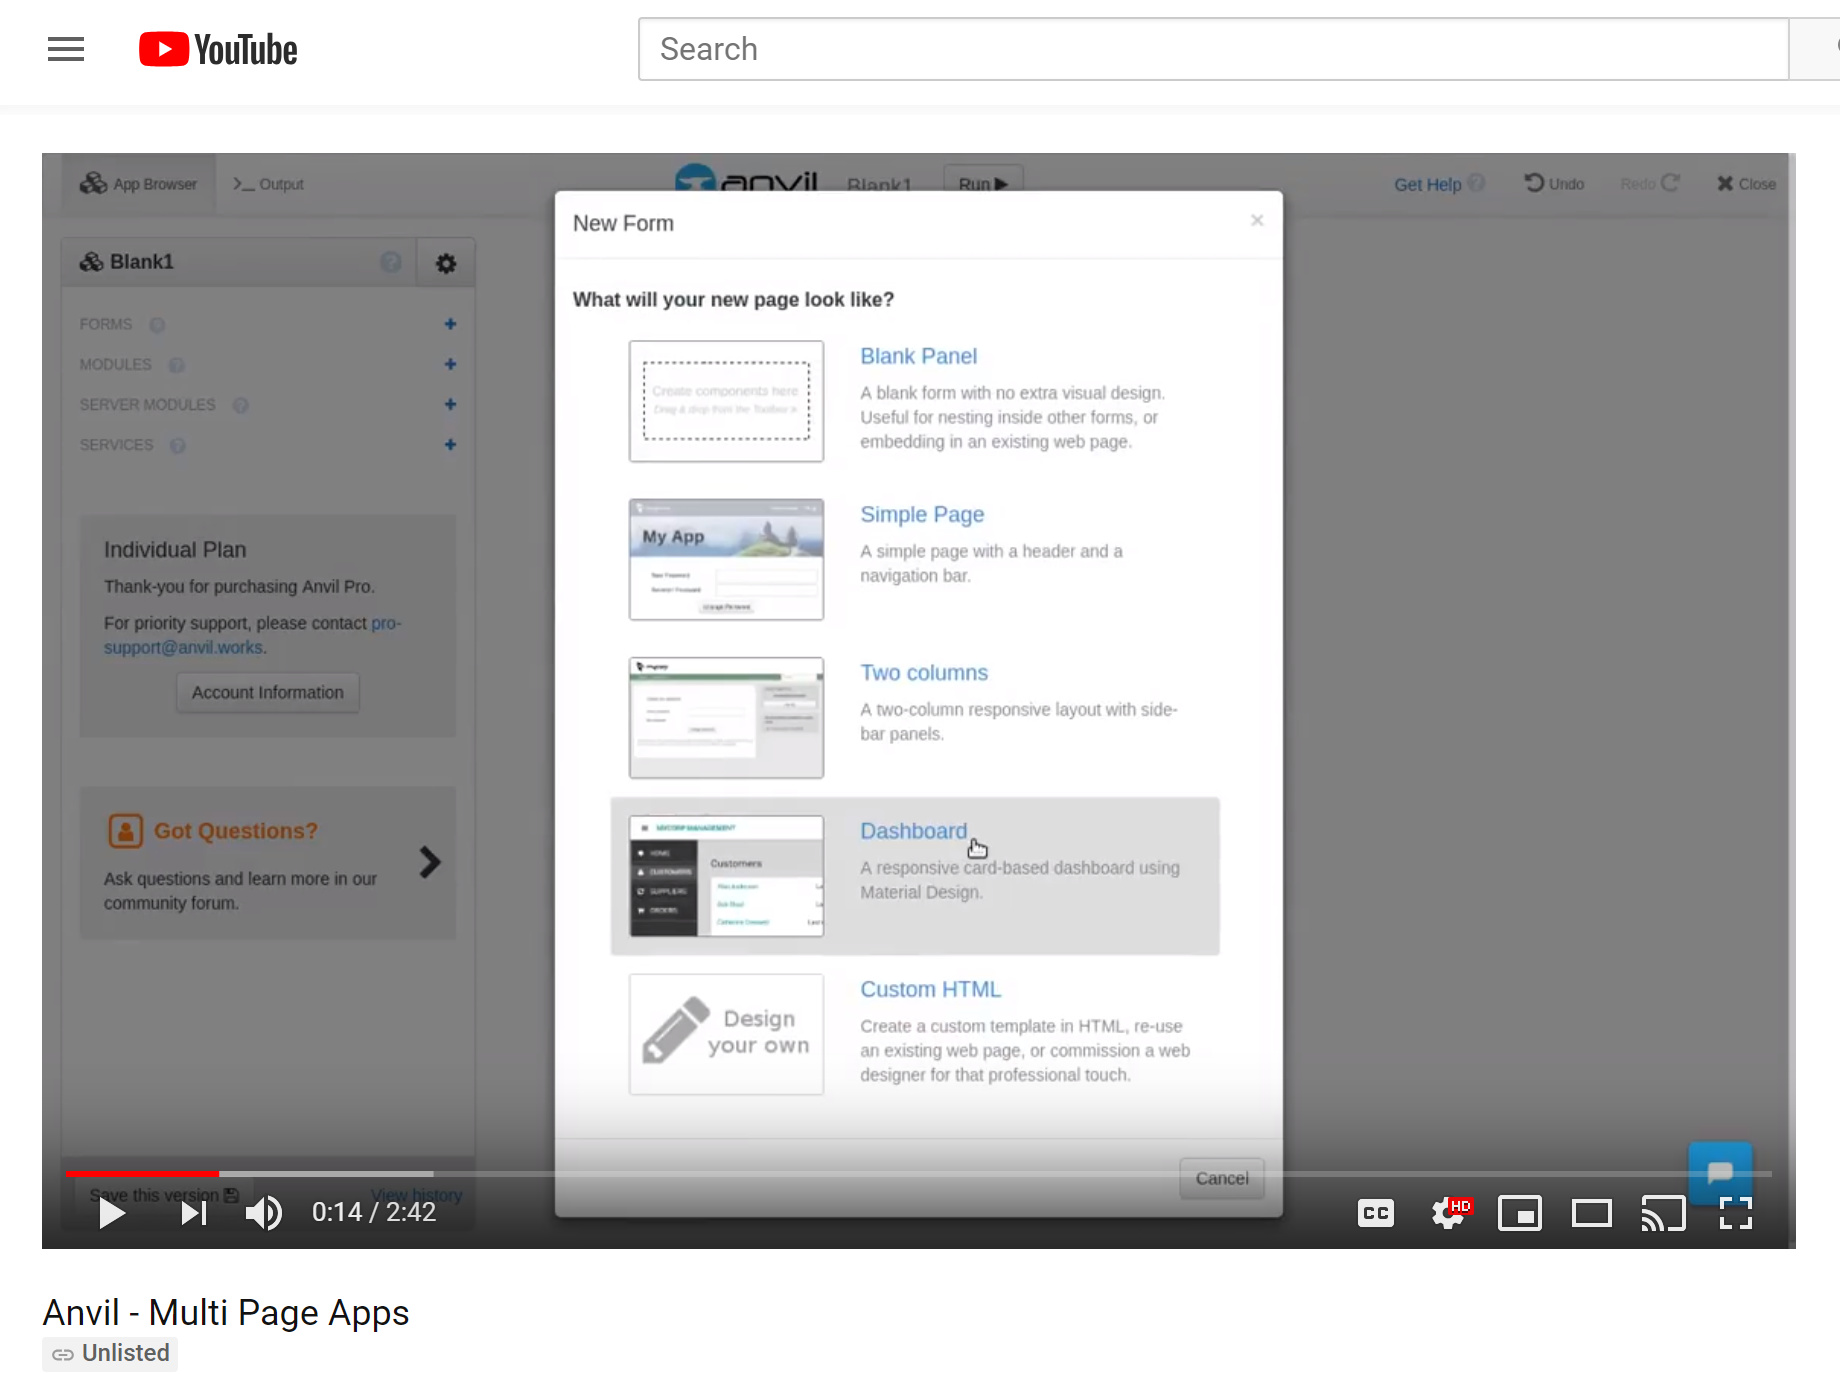This screenshot has width=1840, height=1374.
Task: Show help for FORMS section
Action: [x=157, y=325]
